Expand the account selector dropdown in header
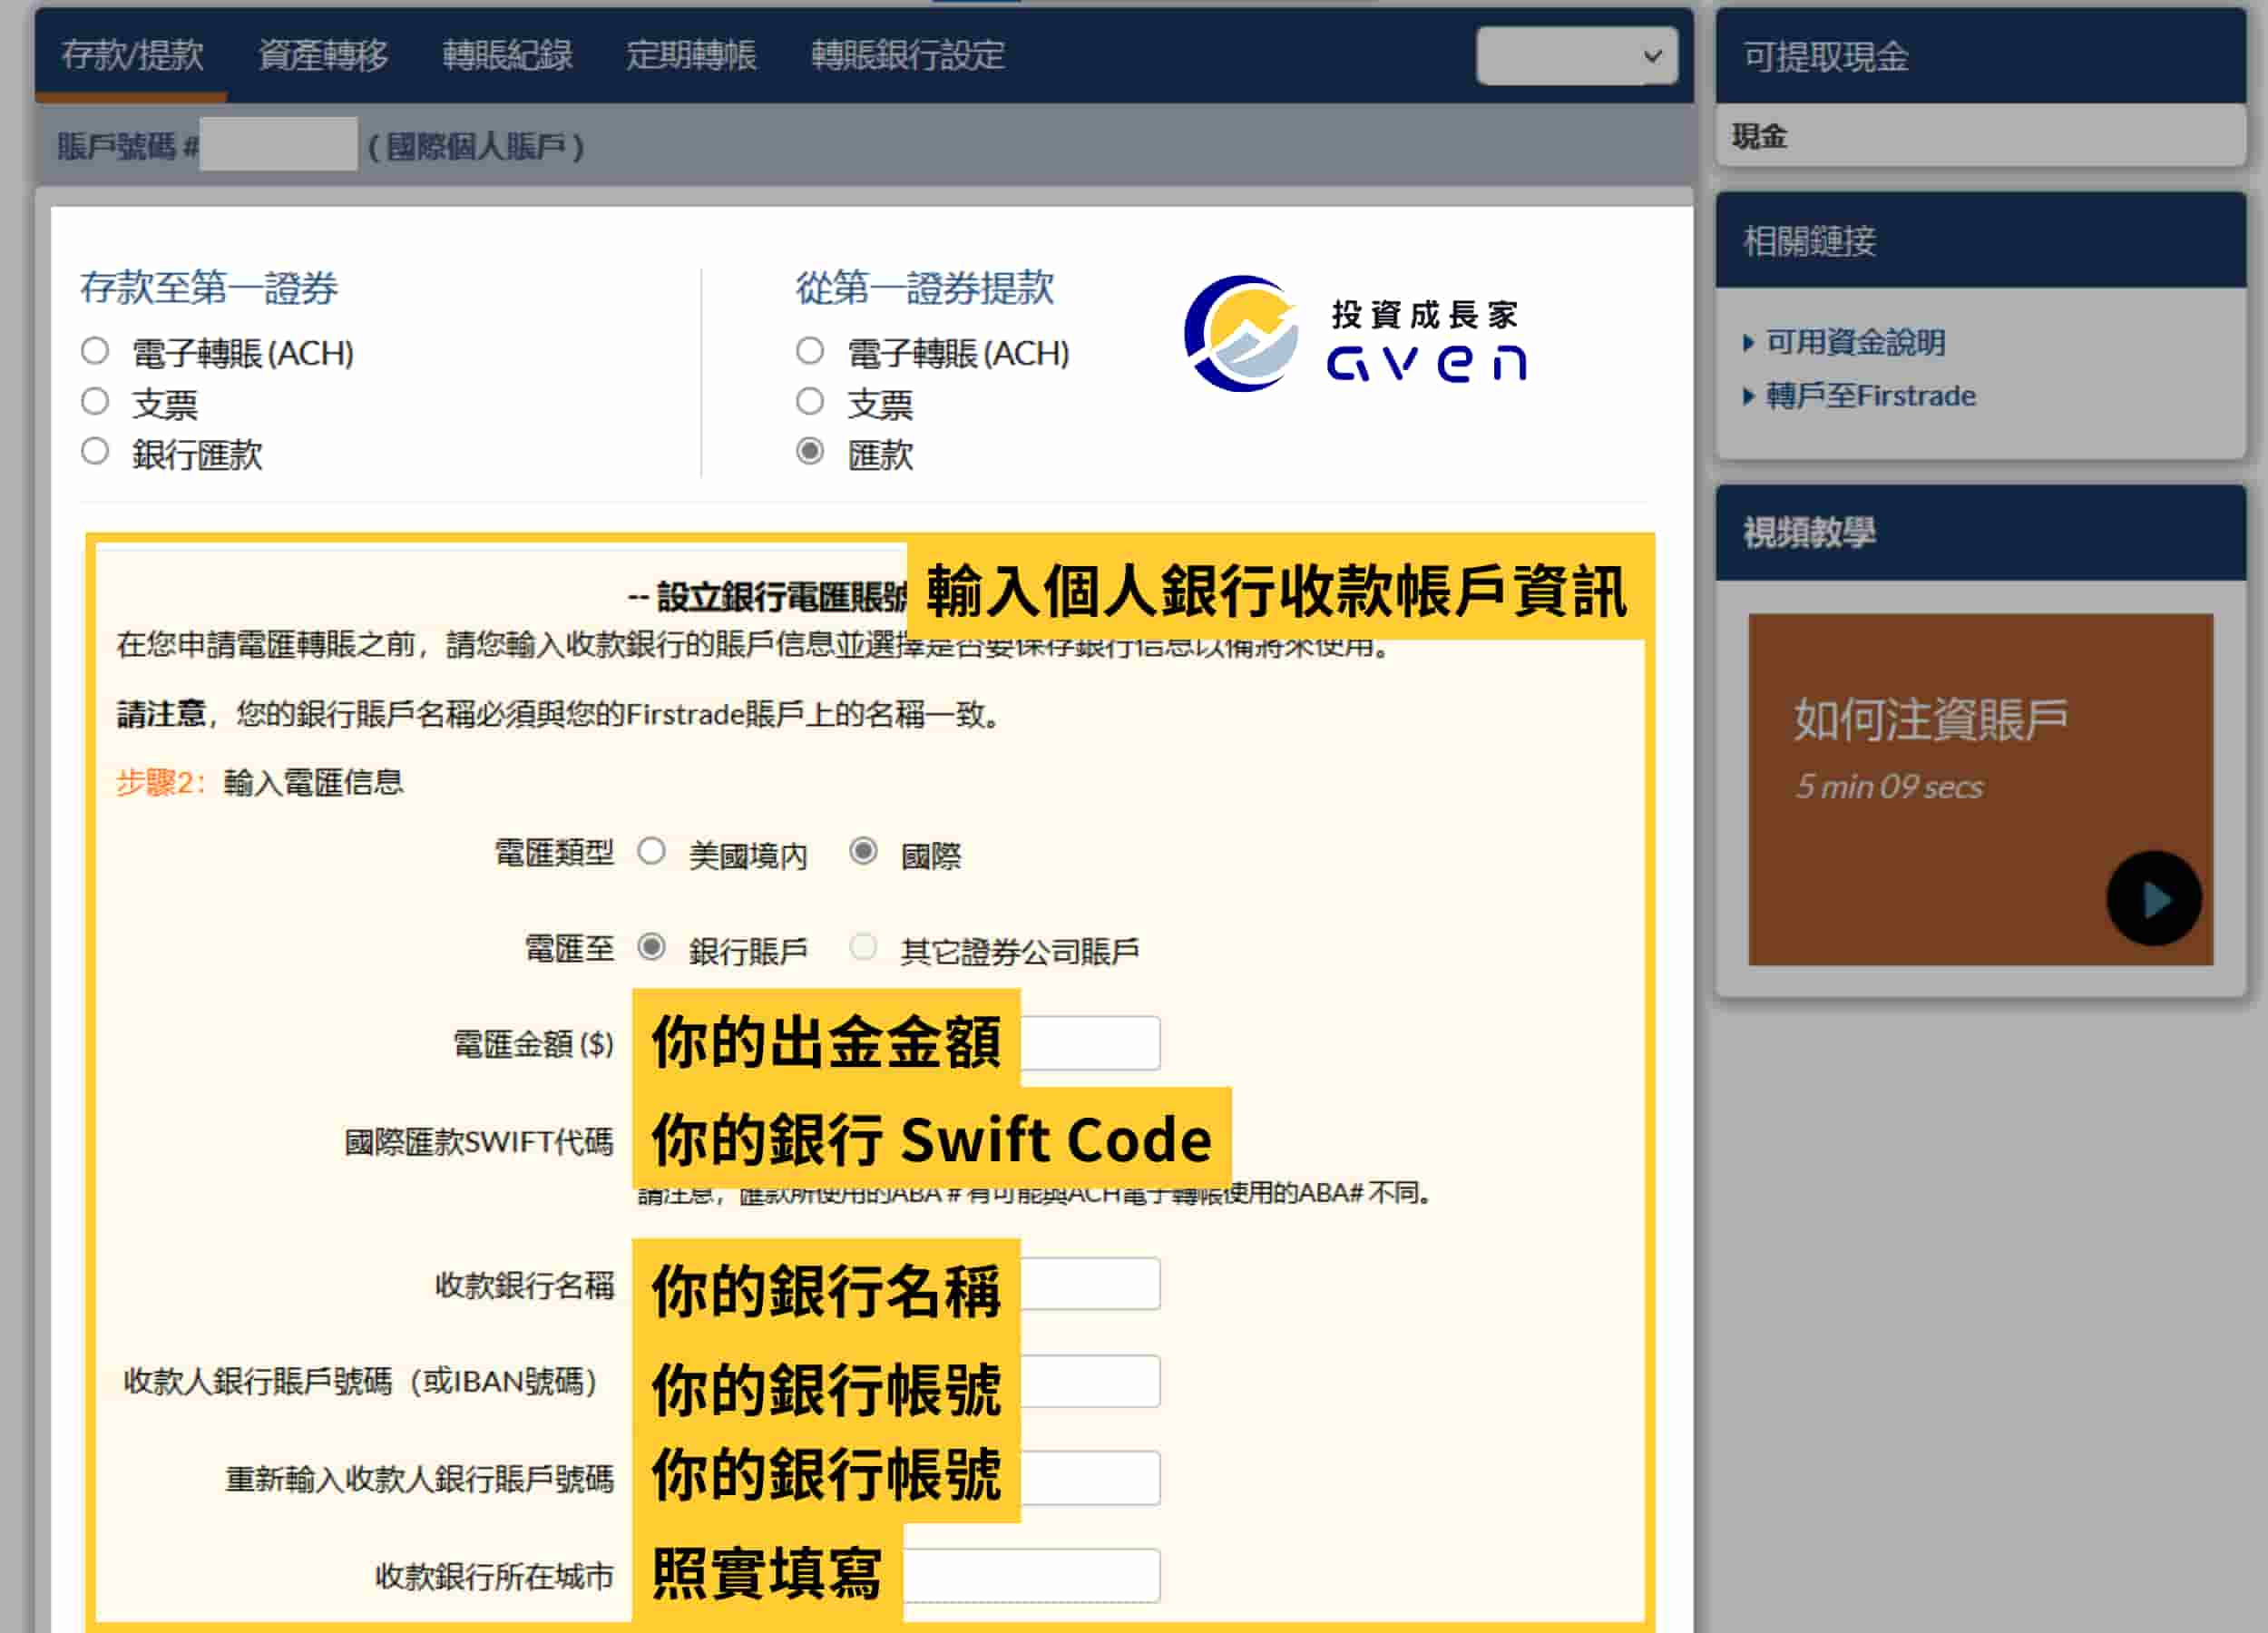The image size is (2268, 1633). pyautogui.click(x=1576, y=56)
